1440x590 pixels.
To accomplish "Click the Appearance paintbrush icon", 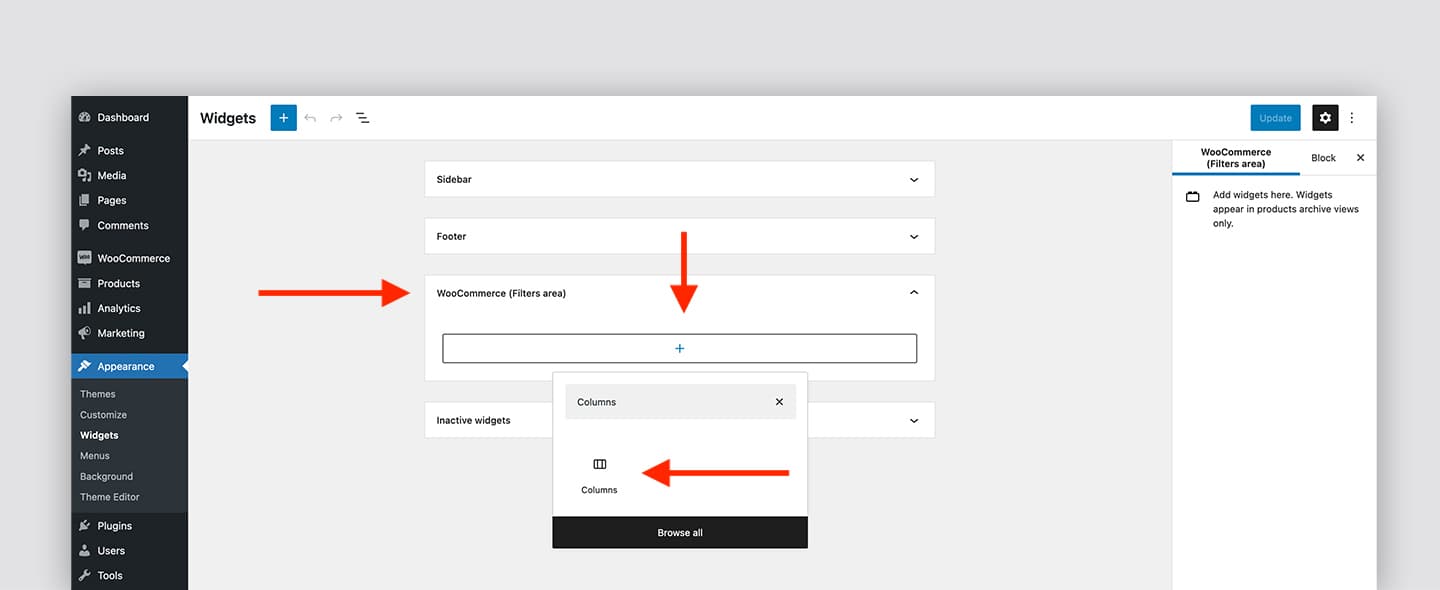I will click(x=85, y=366).
